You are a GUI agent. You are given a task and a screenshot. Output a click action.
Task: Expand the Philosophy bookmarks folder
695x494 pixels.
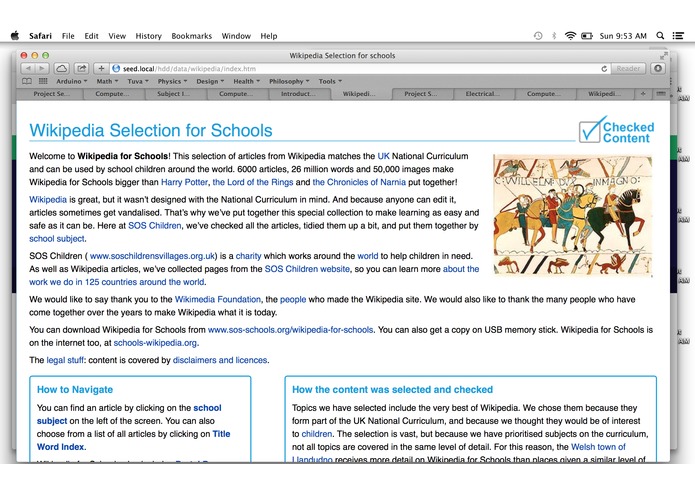(289, 81)
